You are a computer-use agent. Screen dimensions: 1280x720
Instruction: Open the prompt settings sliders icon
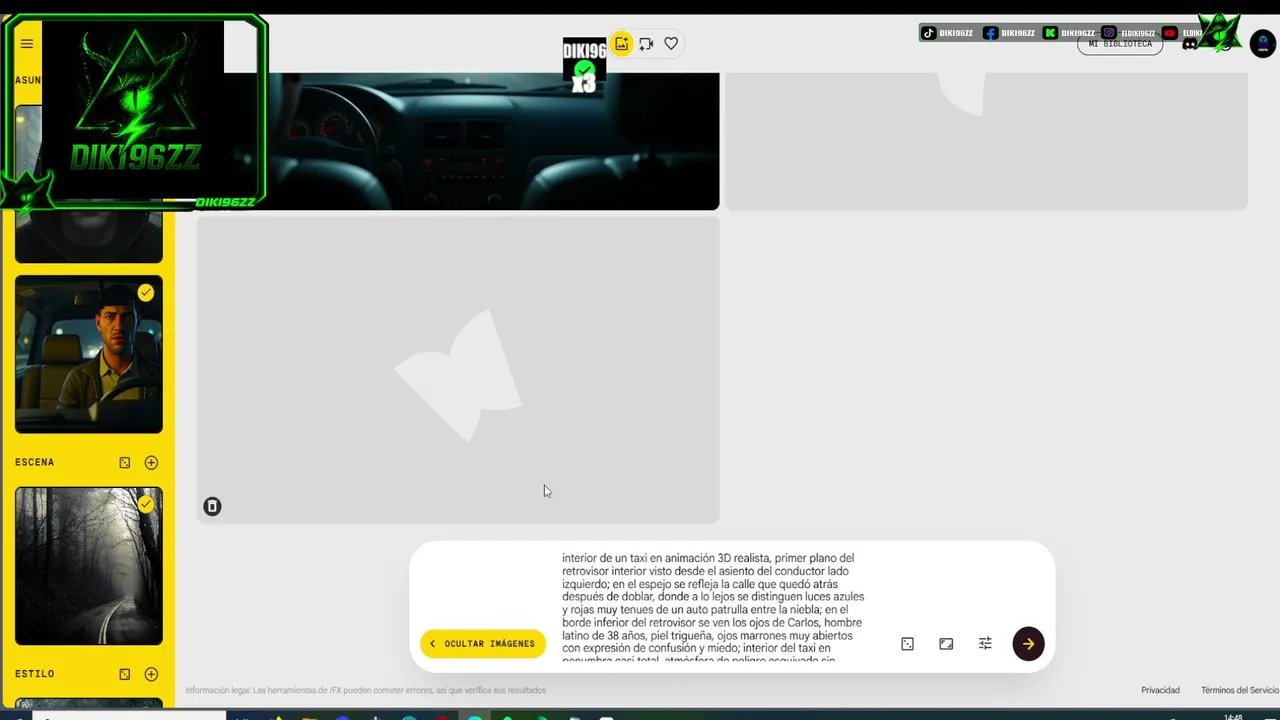tap(985, 644)
